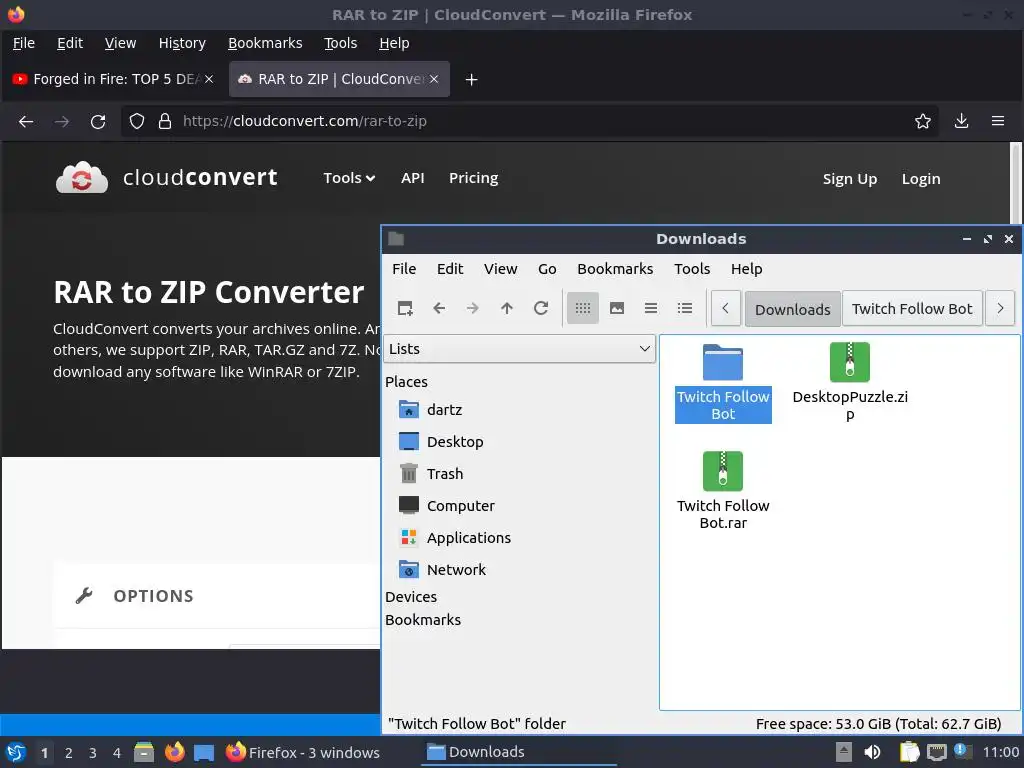Open CloudConvert API link
This screenshot has height=768, width=1024.
[413, 178]
